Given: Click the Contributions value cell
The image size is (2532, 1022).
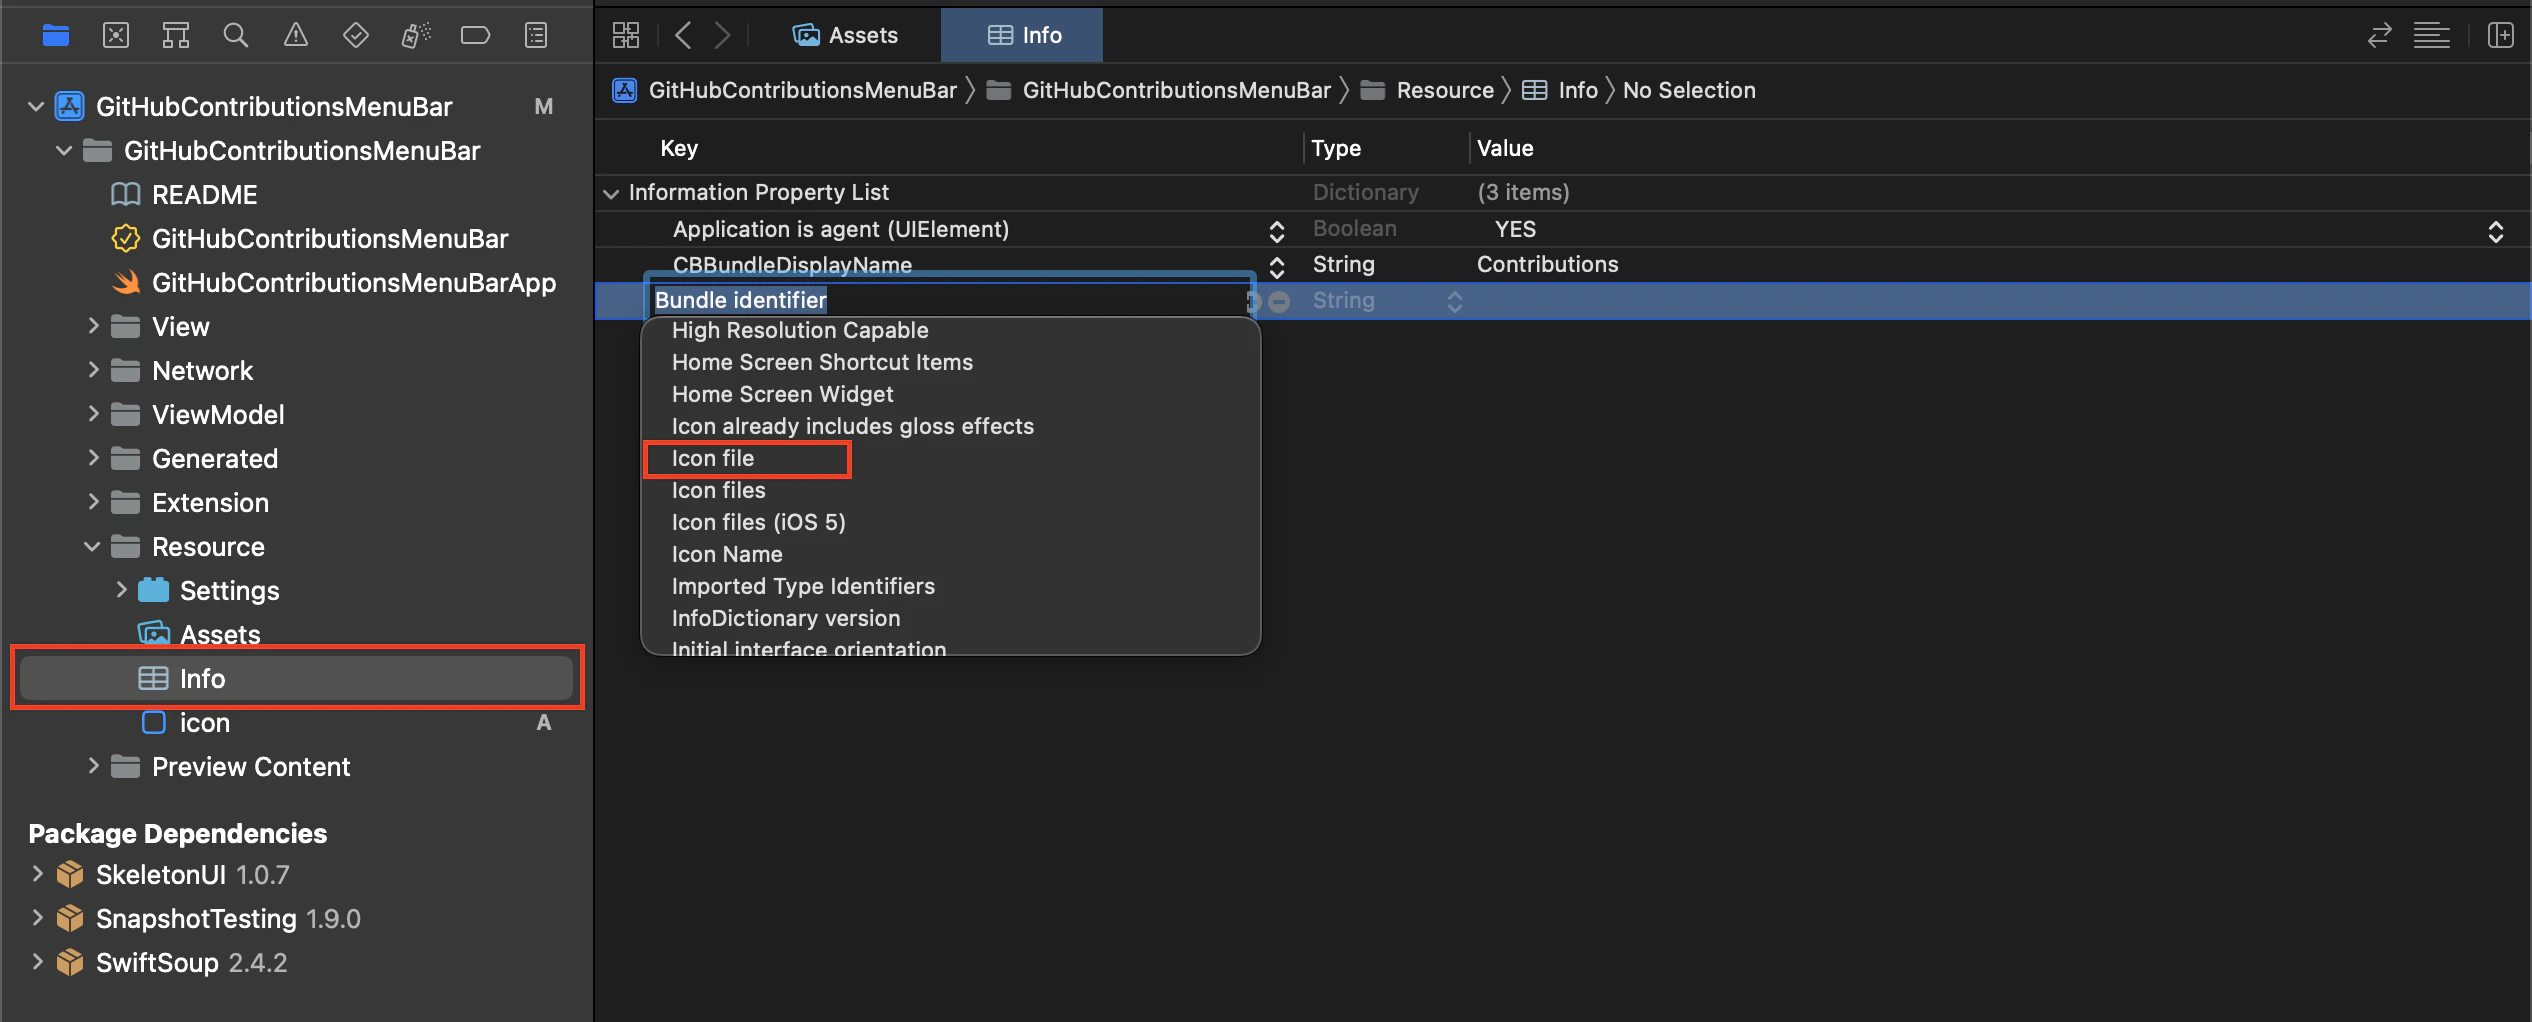Looking at the screenshot, I should (x=1547, y=265).
